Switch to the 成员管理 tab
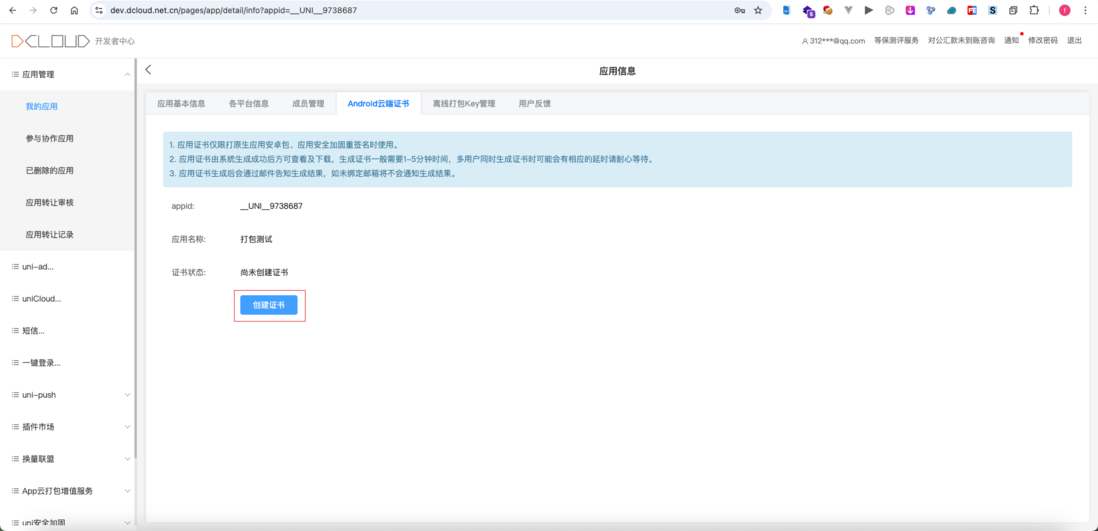Viewport: 1098px width, 531px height. [308, 104]
